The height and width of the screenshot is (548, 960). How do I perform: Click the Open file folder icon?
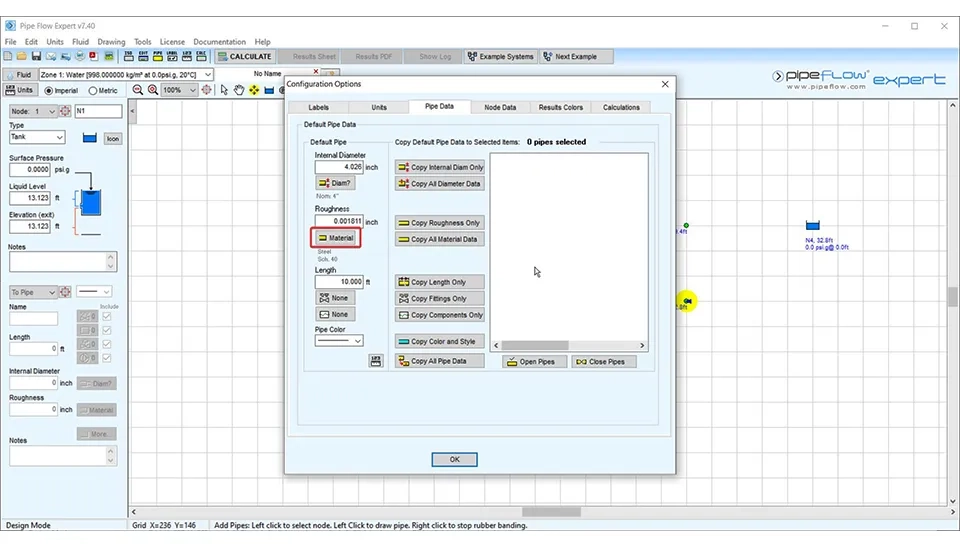pyautogui.click(x=23, y=57)
